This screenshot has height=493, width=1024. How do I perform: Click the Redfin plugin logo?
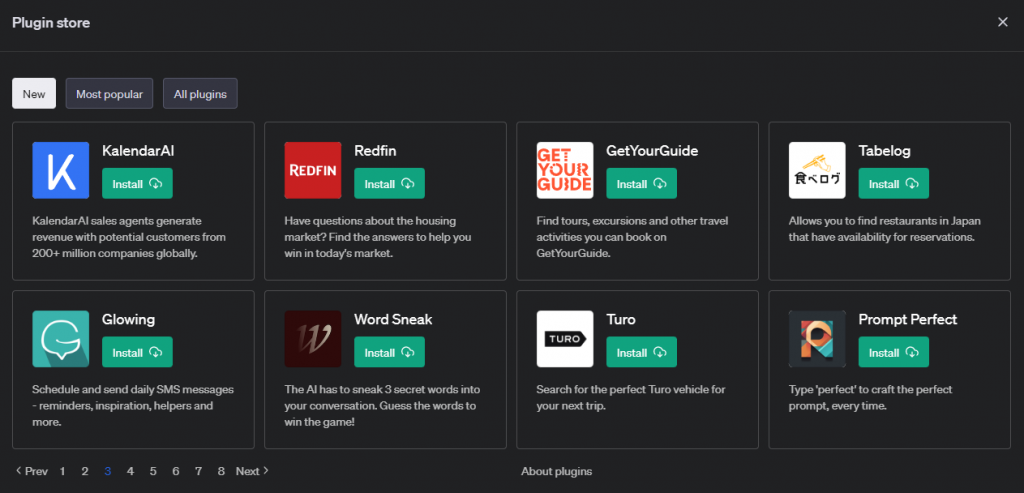(312, 170)
